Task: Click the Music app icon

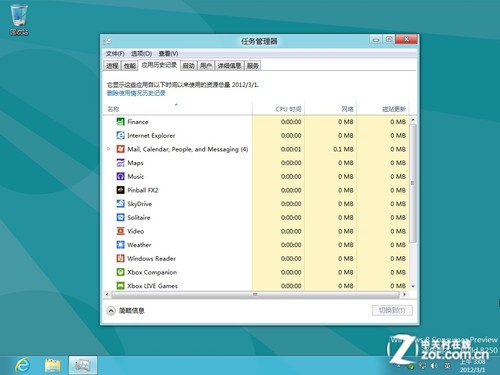Action: click(x=120, y=176)
